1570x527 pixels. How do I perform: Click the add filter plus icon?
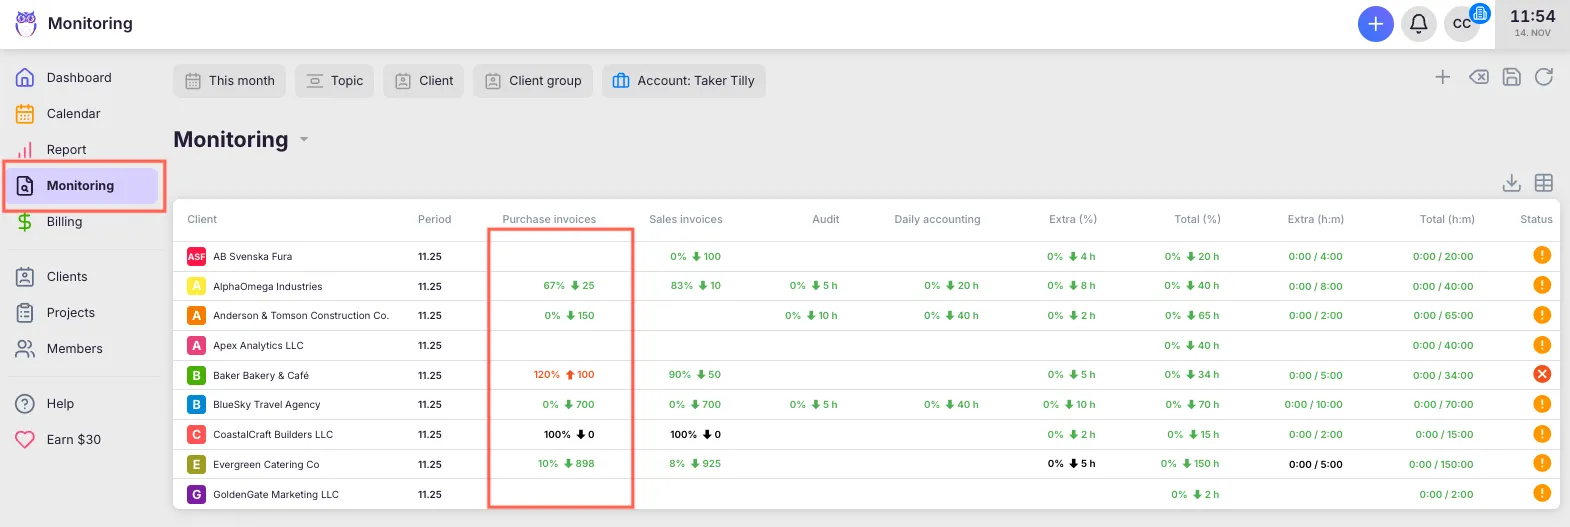click(1442, 77)
